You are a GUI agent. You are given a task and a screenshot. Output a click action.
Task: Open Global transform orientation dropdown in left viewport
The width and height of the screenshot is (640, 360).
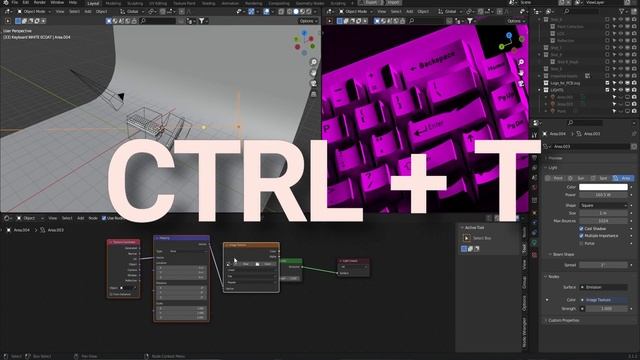133,11
